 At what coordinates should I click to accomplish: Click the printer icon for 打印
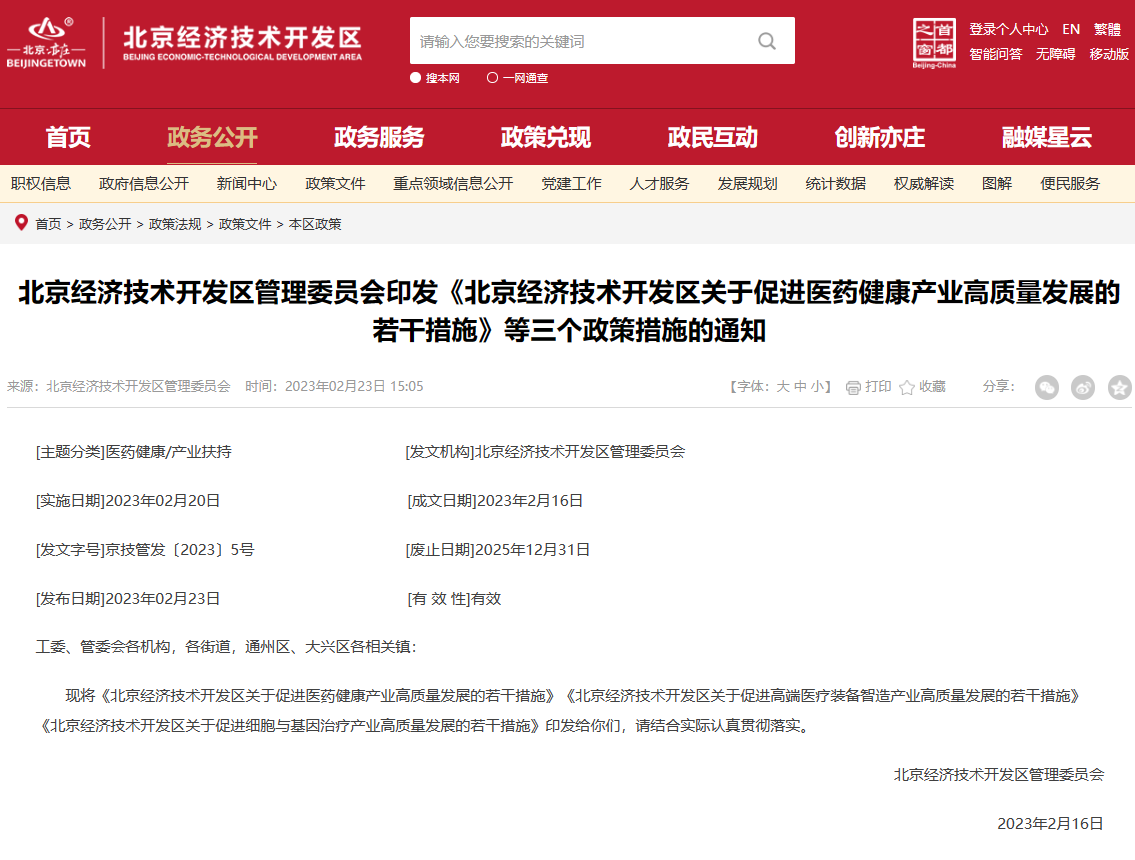[x=853, y=387]
